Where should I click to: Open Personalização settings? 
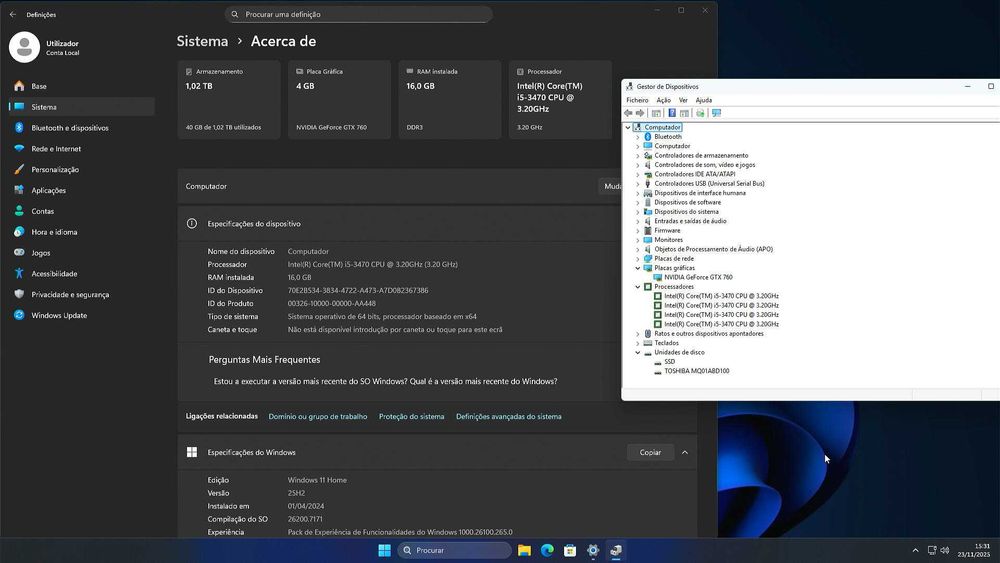(82, 170)
